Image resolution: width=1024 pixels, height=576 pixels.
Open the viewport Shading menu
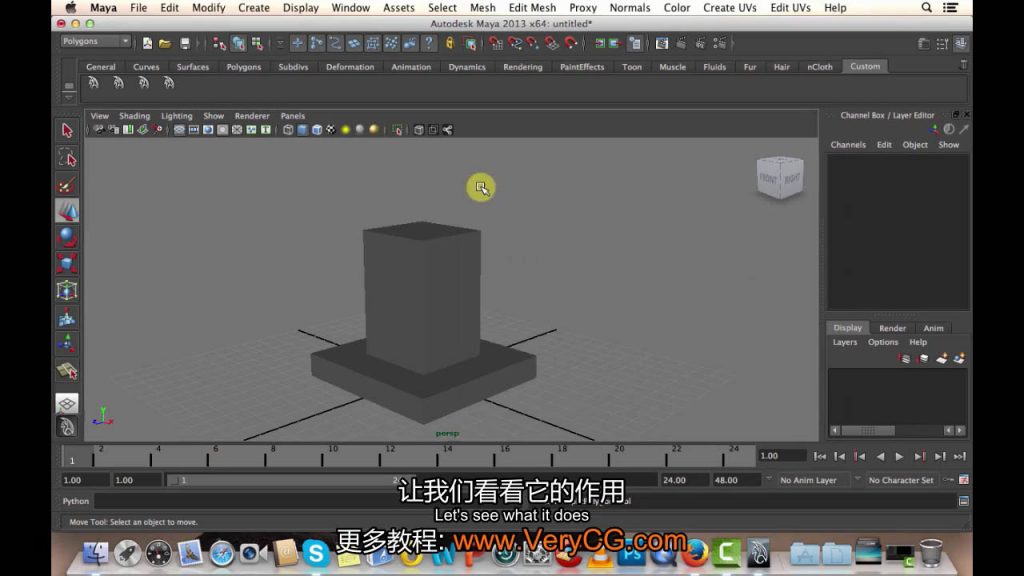tap(135, 116)
